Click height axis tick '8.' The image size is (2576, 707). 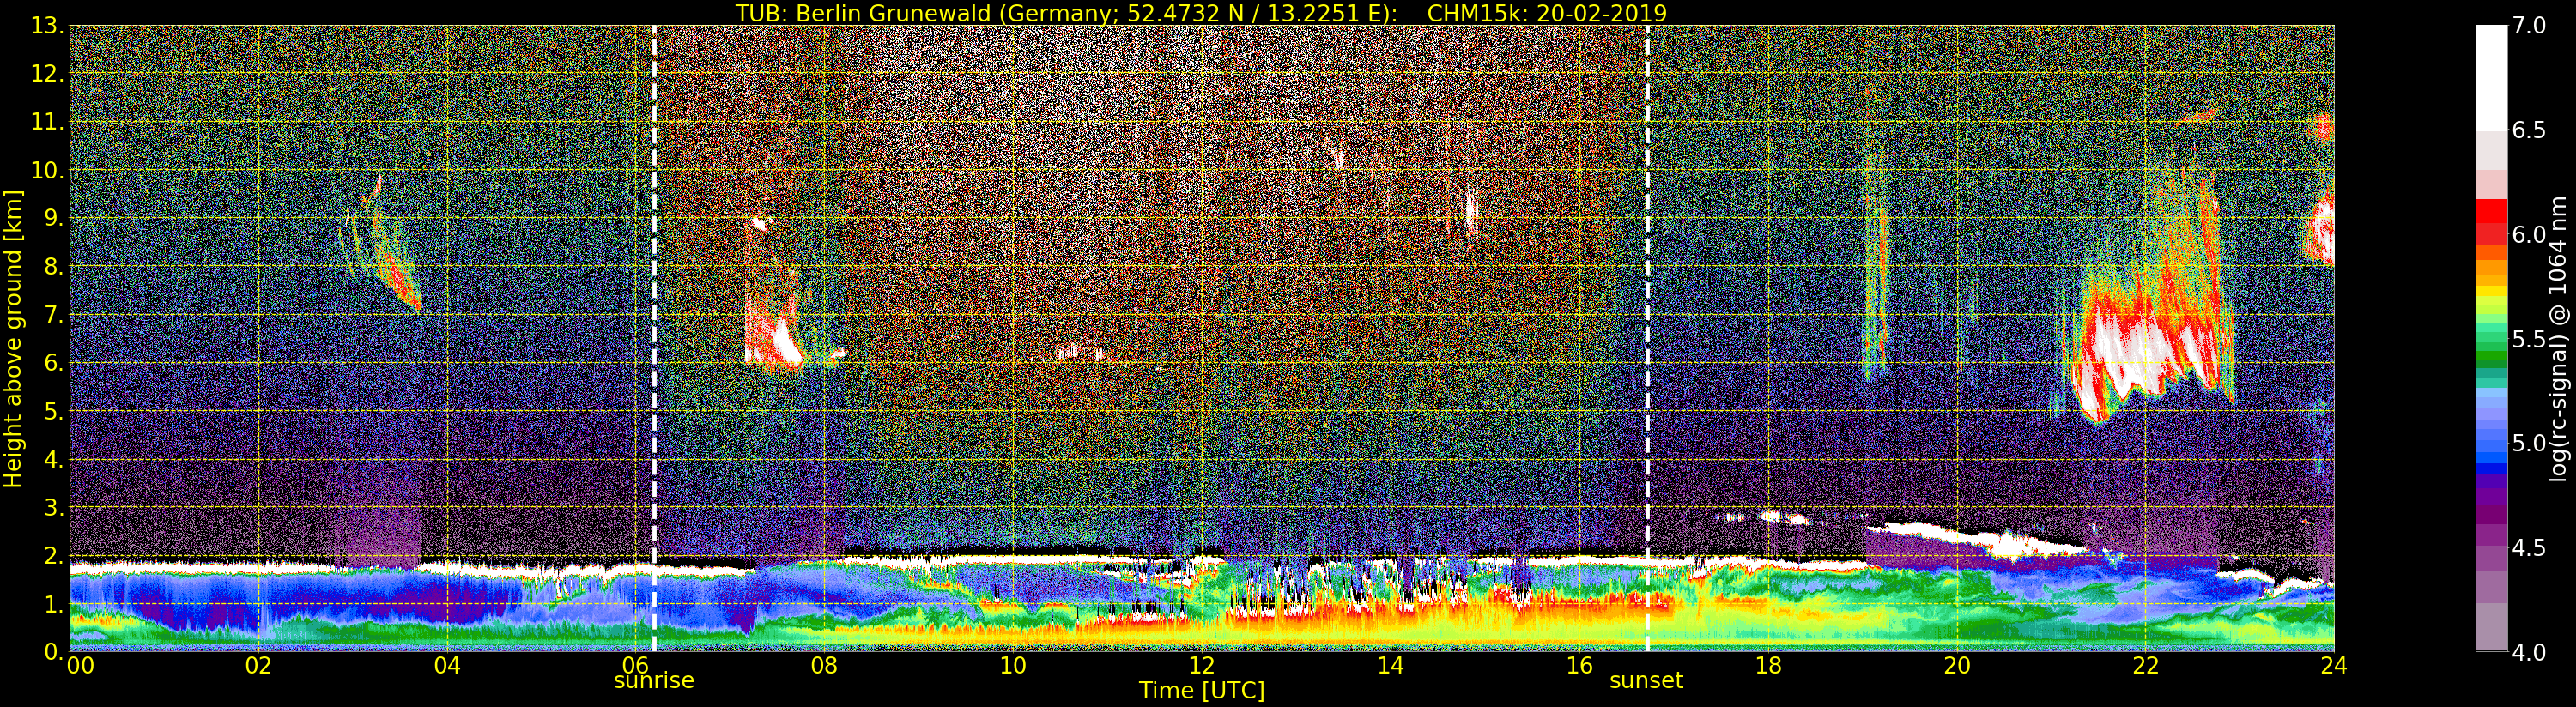(x=53, y=267)
